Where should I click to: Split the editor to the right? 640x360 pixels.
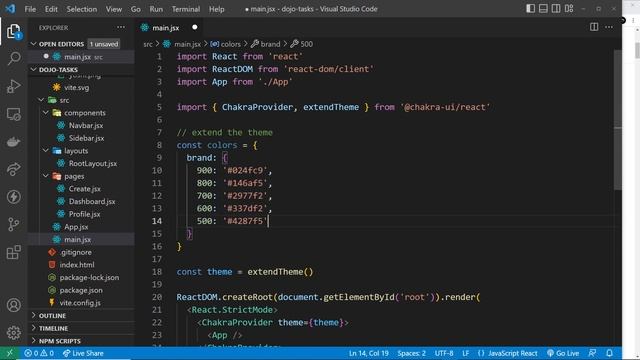[x=594, y=27]
